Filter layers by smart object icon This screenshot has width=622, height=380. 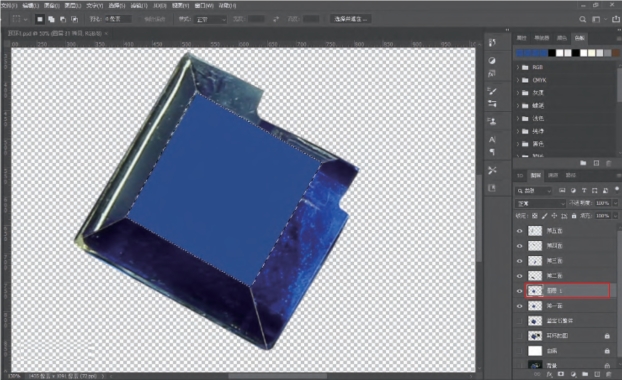tap(605, 190)
